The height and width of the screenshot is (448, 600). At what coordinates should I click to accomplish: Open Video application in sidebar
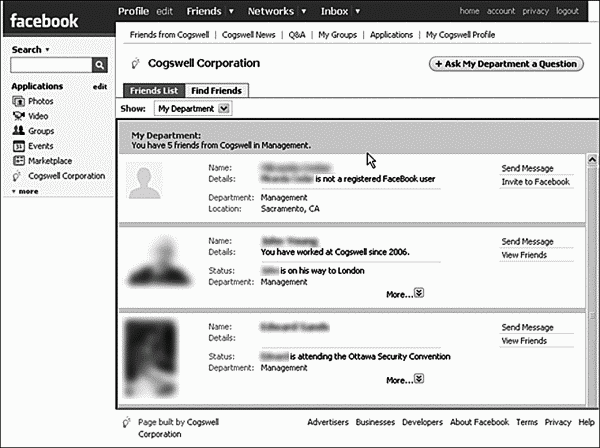40,116
